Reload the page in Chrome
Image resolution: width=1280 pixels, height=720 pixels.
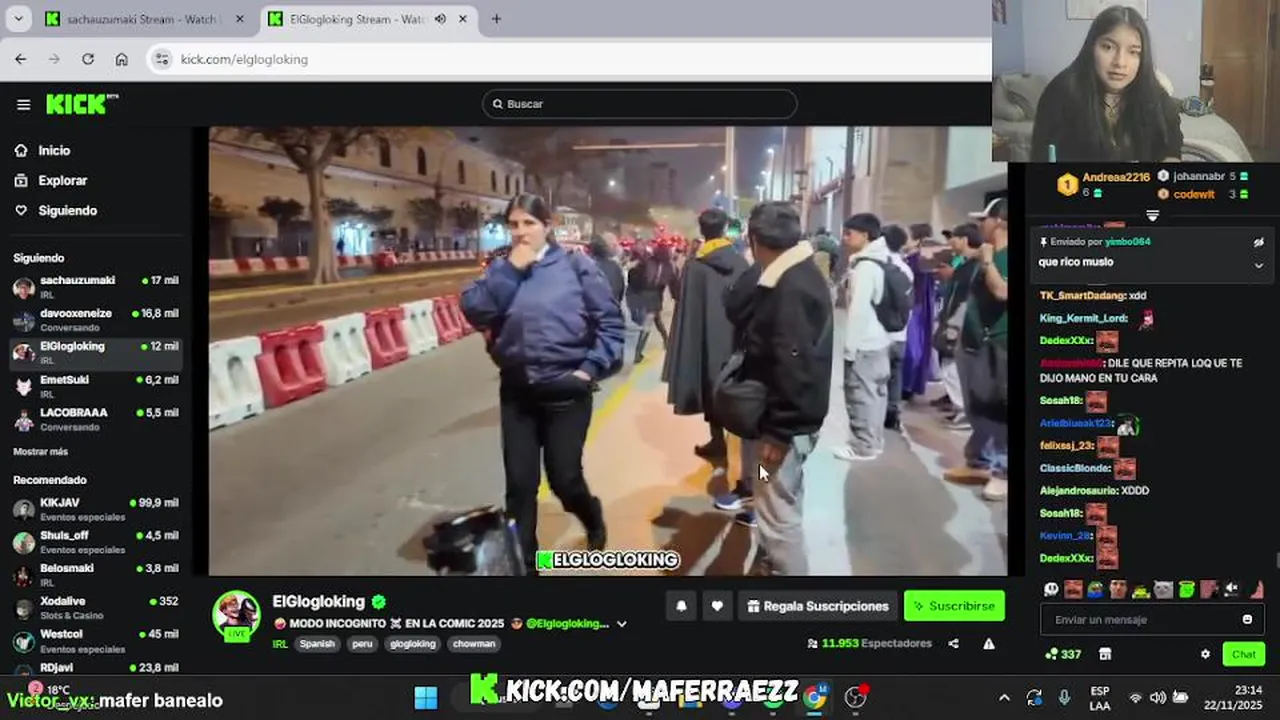[x=88, y=59]
